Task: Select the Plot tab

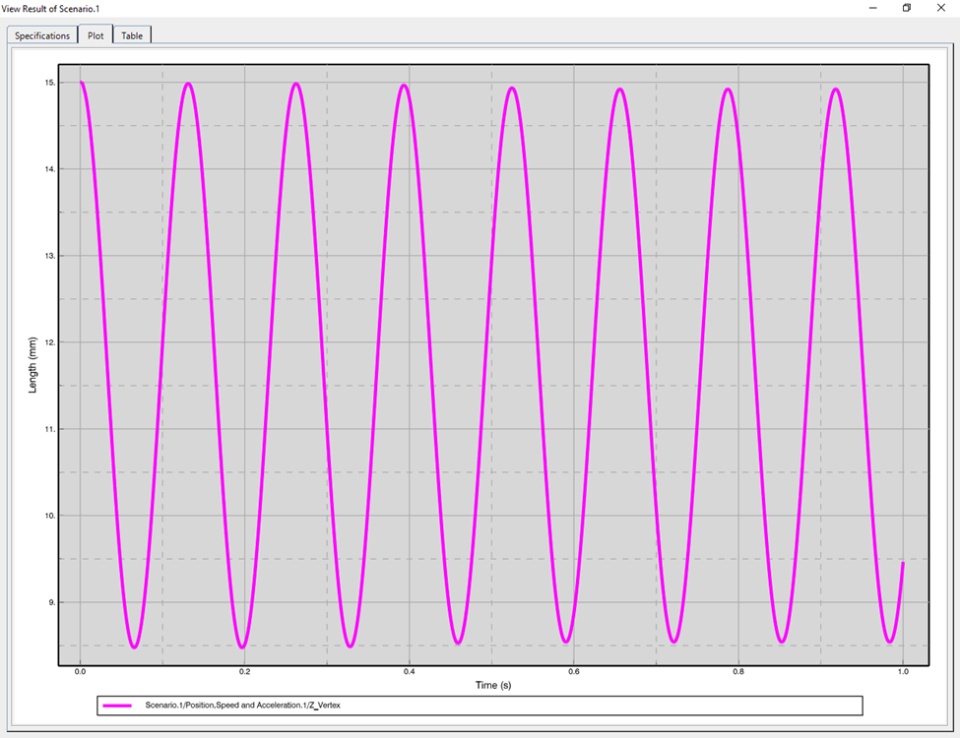Action: pos(96,35)
